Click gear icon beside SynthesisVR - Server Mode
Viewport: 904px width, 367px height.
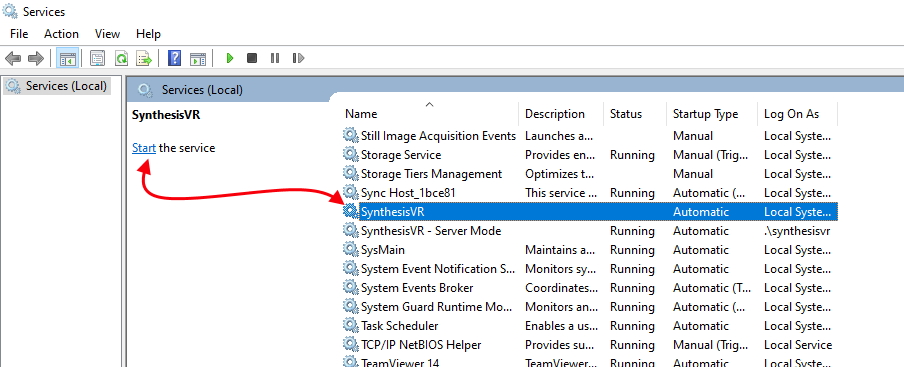351,230
